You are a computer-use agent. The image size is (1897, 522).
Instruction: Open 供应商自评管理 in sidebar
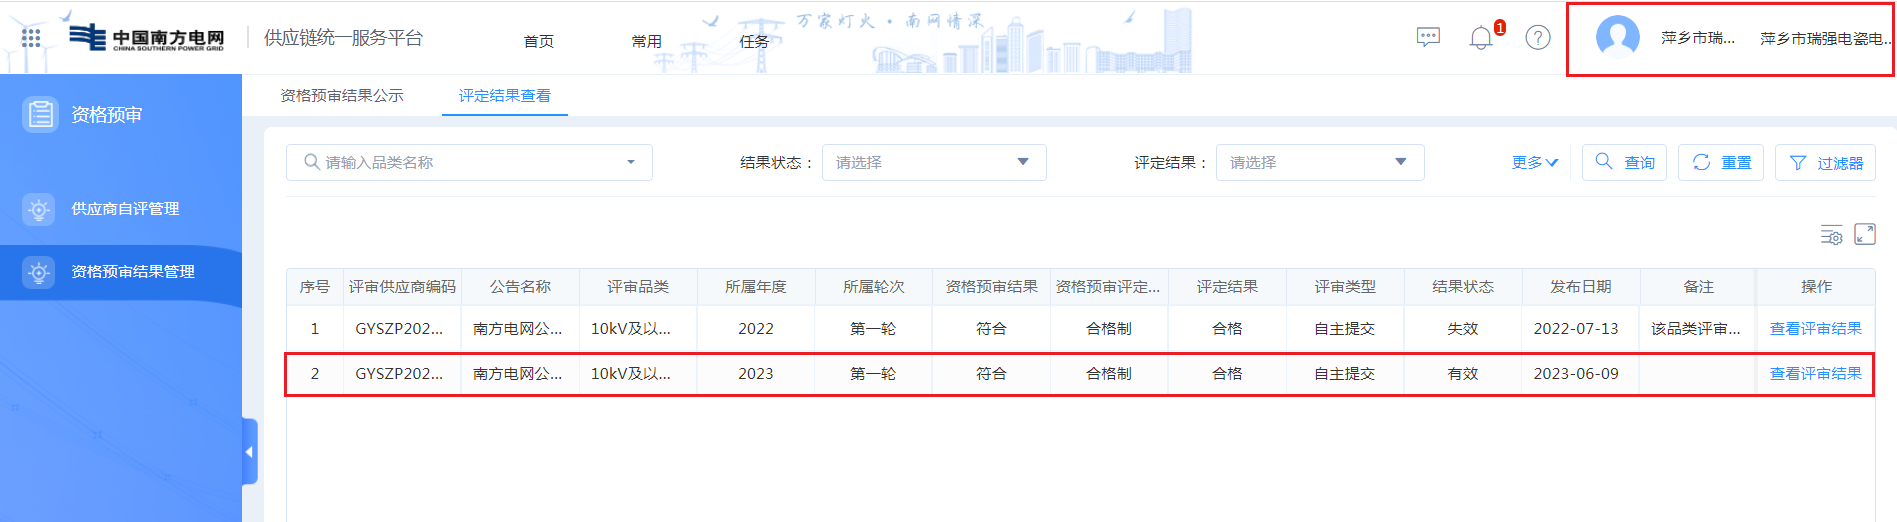point(125,209)
